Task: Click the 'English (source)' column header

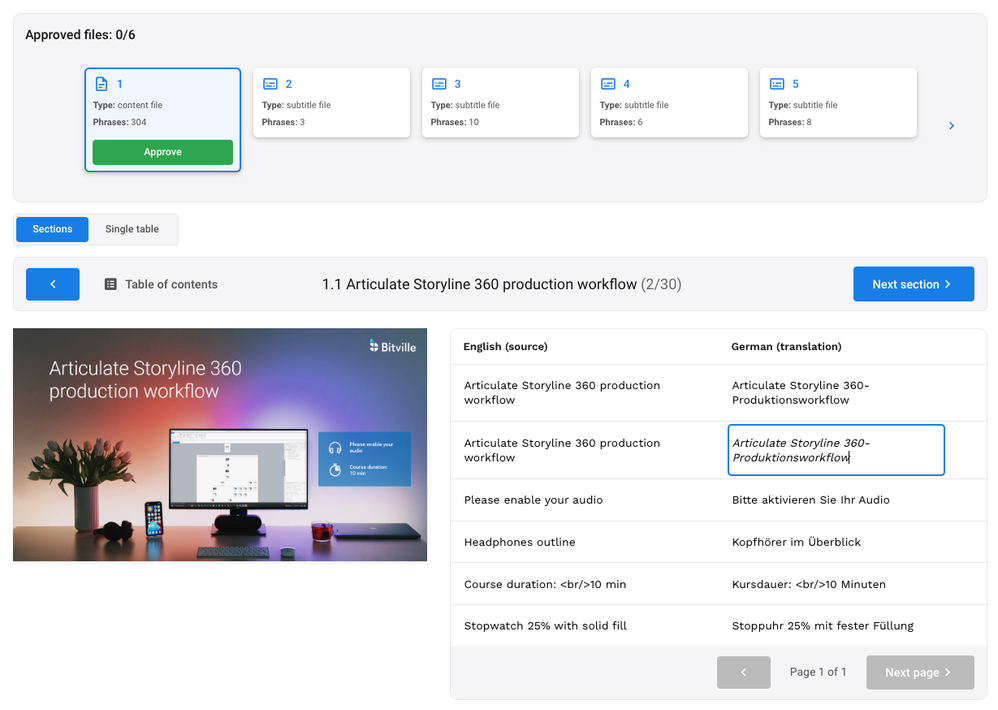Action: pos(505,347)
